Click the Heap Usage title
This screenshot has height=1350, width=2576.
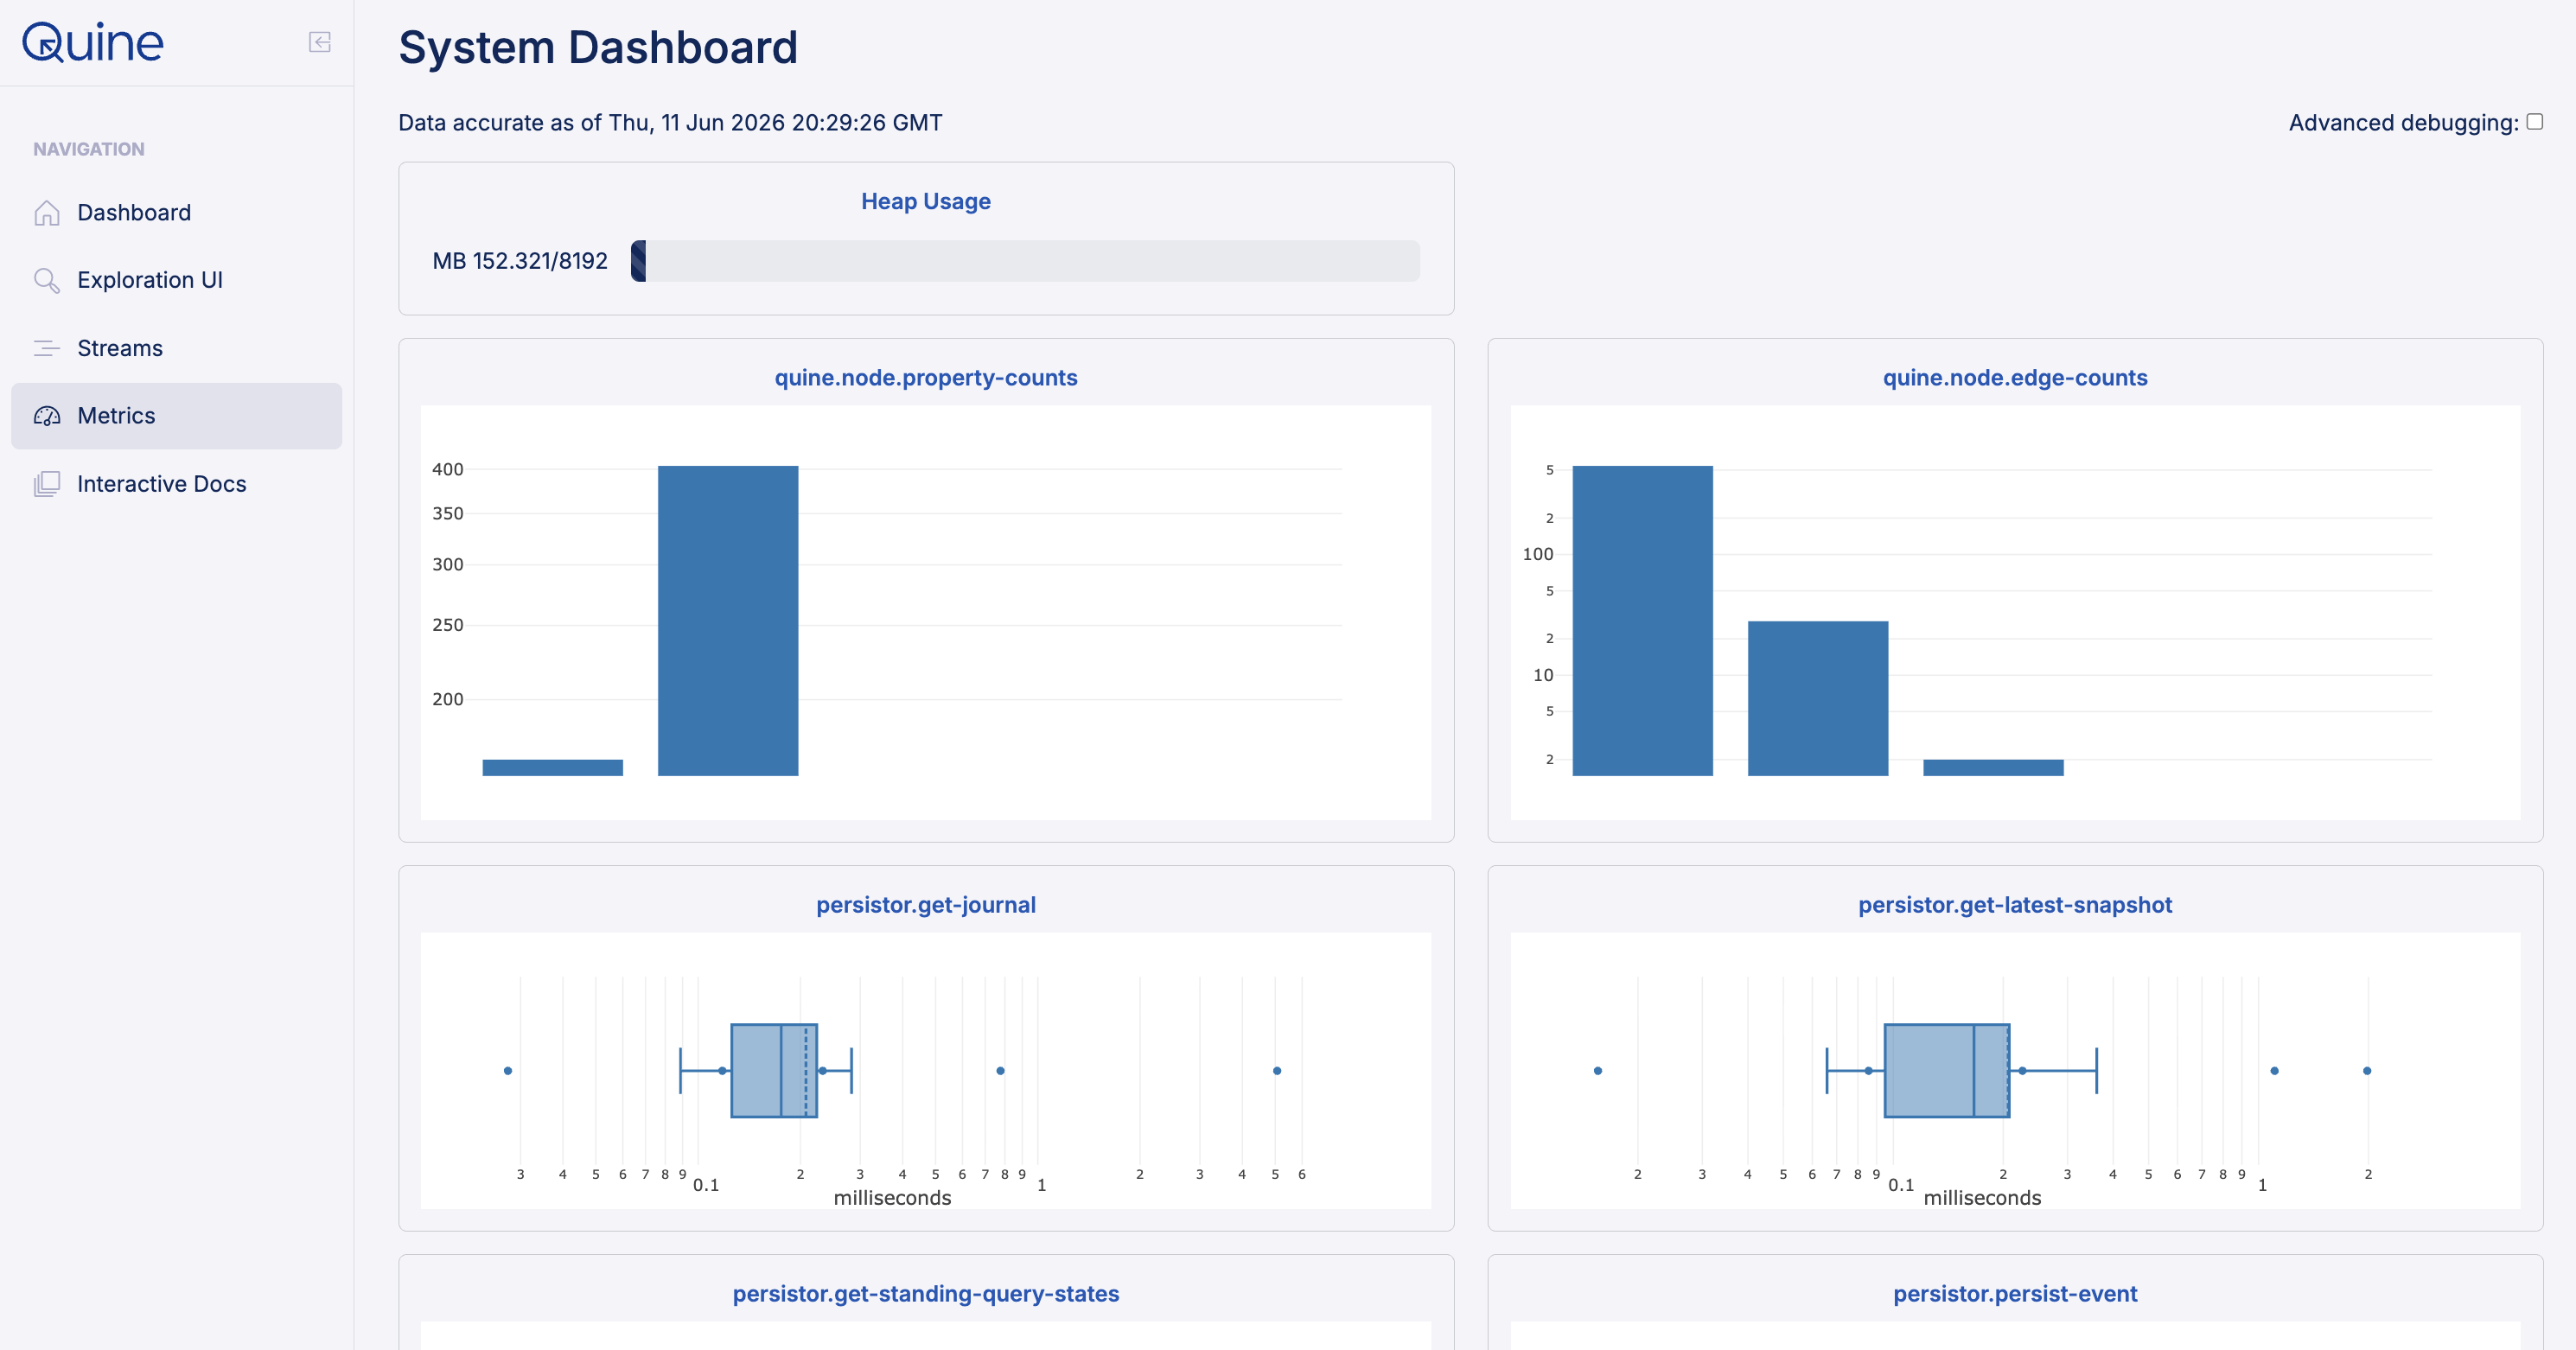tap(926, 201)
